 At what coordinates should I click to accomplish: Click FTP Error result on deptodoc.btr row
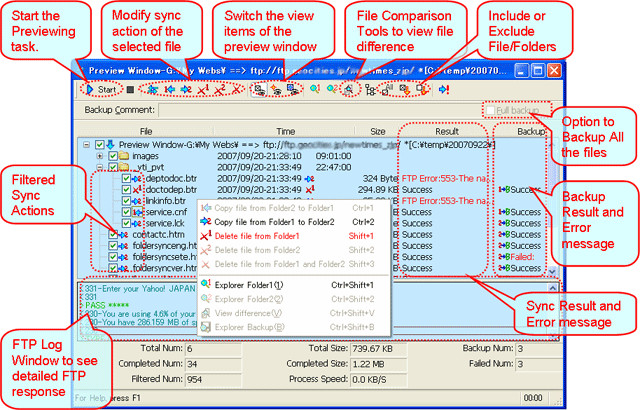(x=445, y=179)
